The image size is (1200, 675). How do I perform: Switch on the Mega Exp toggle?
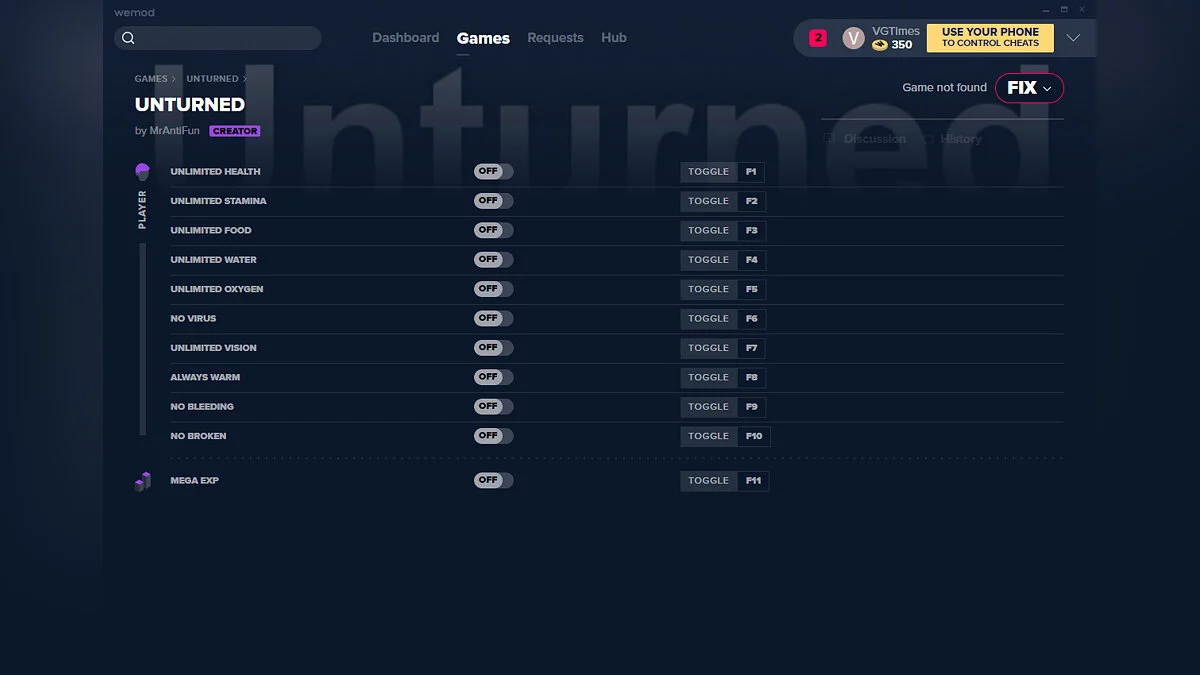(x=493, y=481)
